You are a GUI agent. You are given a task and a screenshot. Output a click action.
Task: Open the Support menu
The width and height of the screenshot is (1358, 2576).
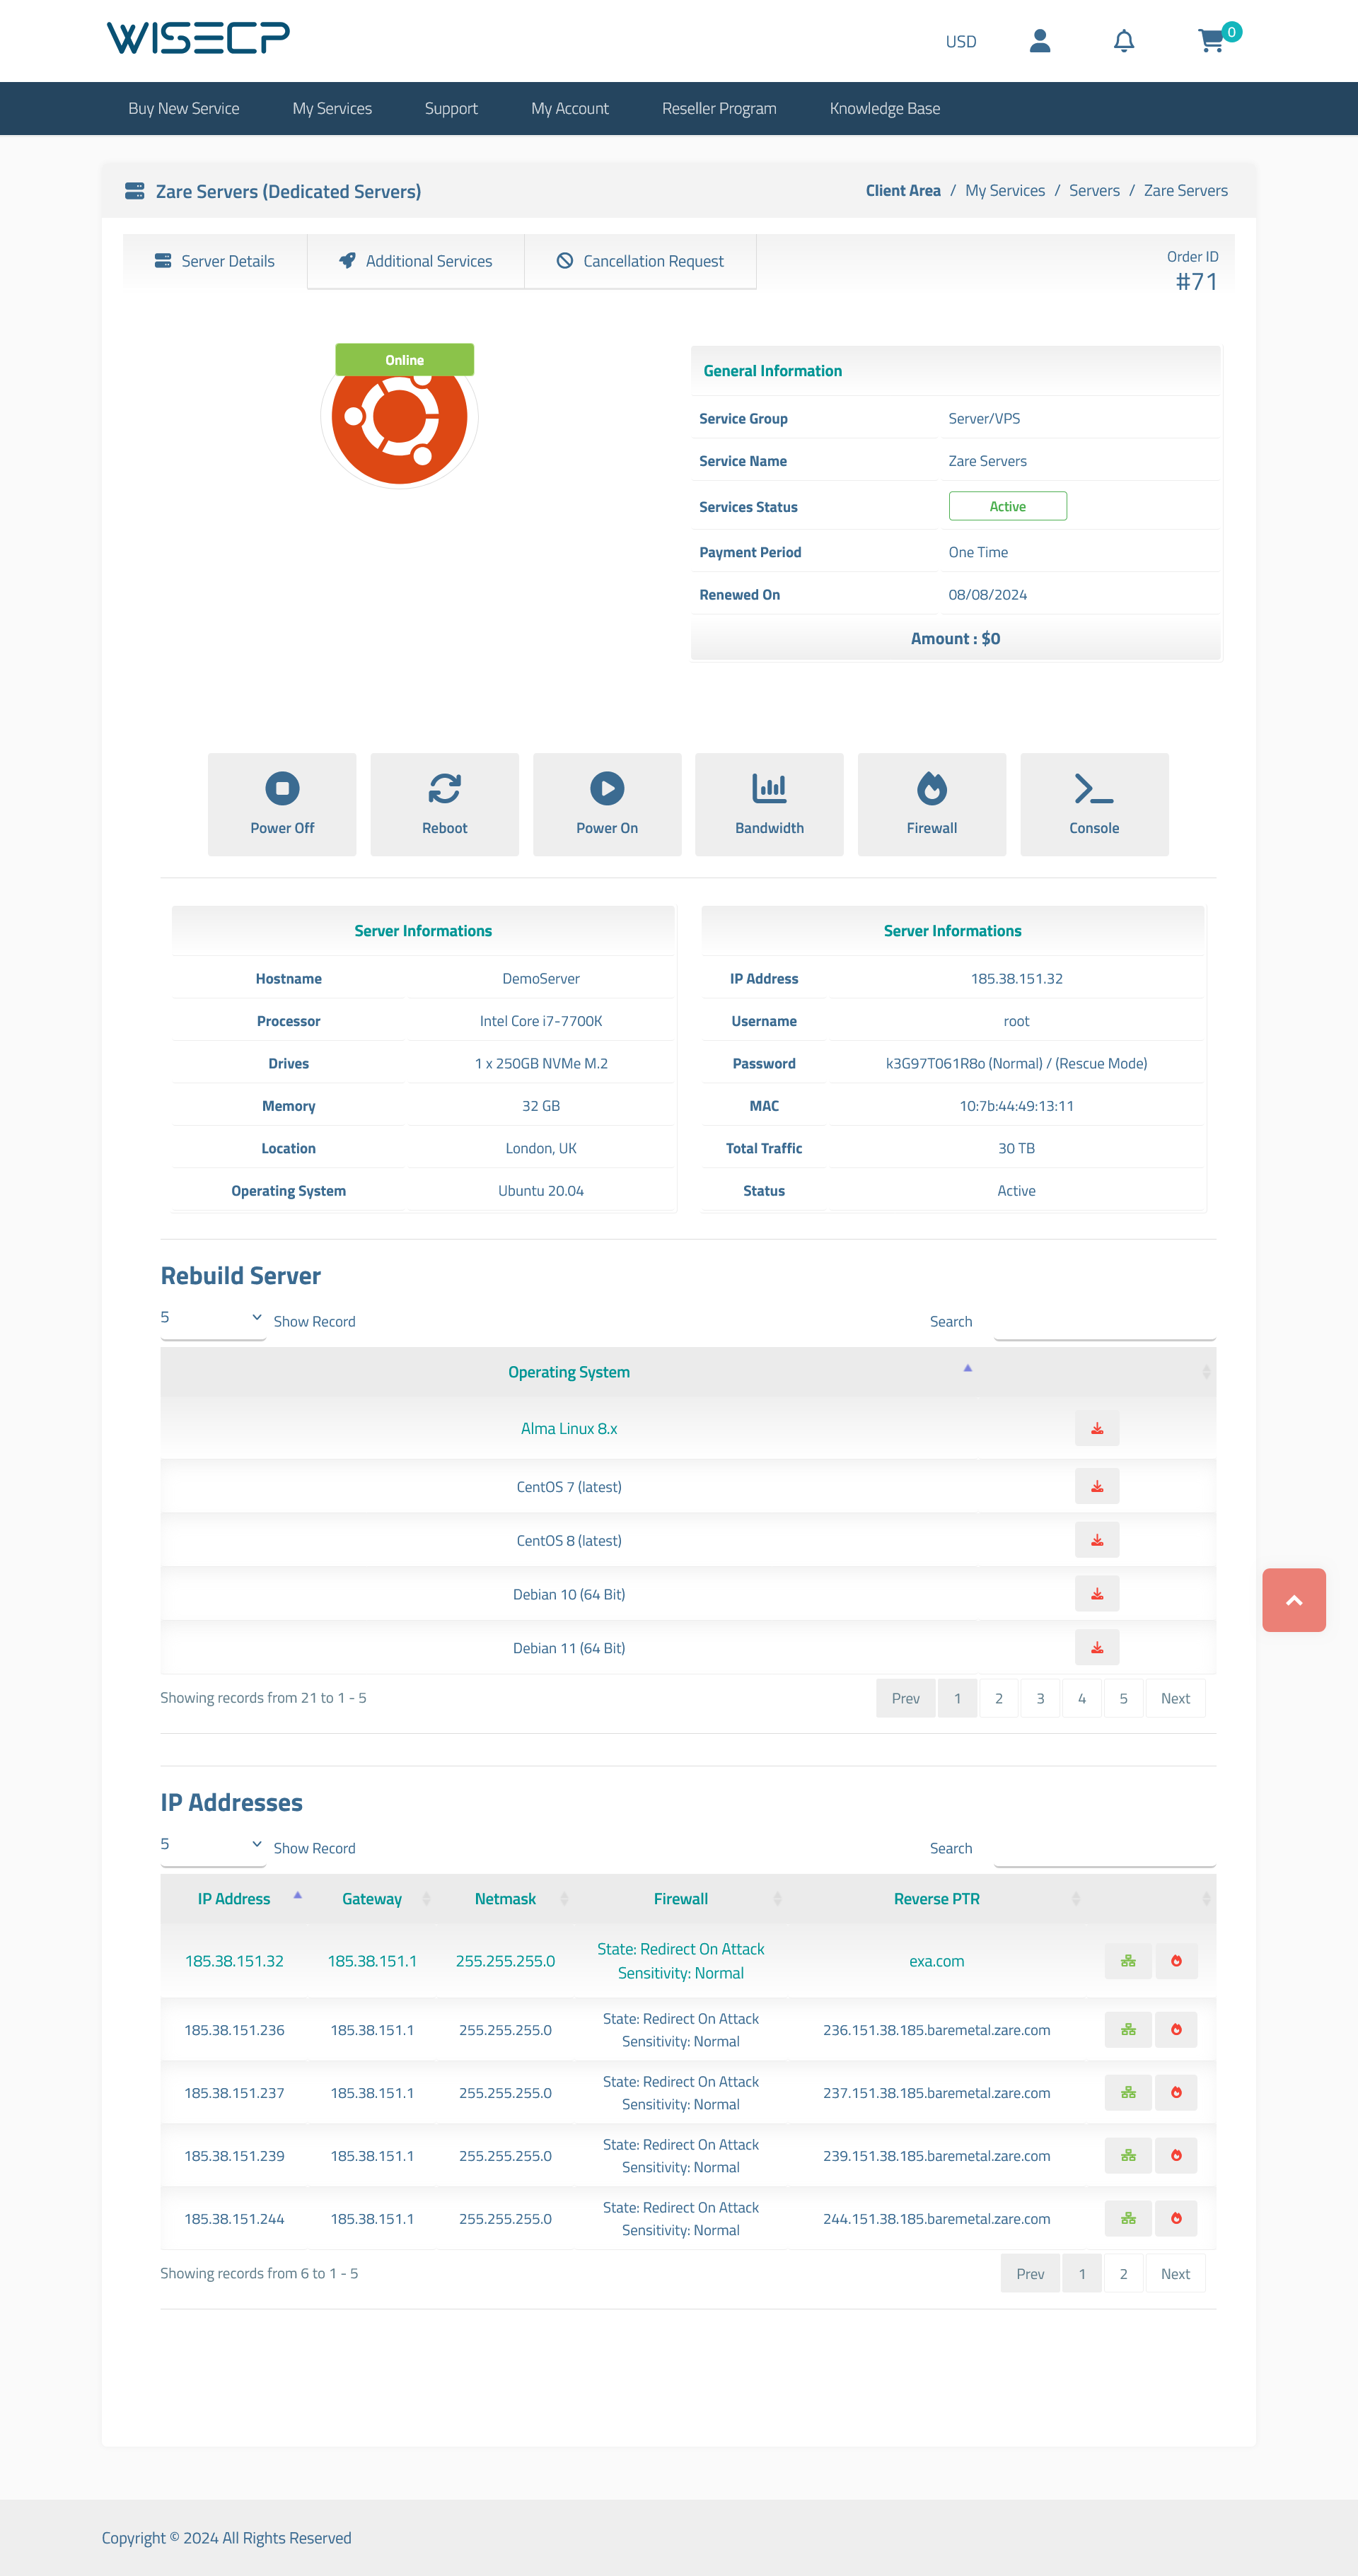tap(451, 108)
